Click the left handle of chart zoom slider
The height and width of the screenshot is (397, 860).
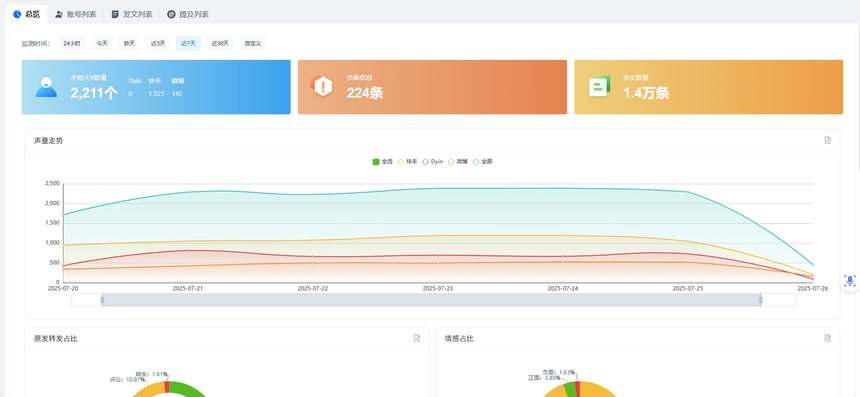[x=102, y=300]
